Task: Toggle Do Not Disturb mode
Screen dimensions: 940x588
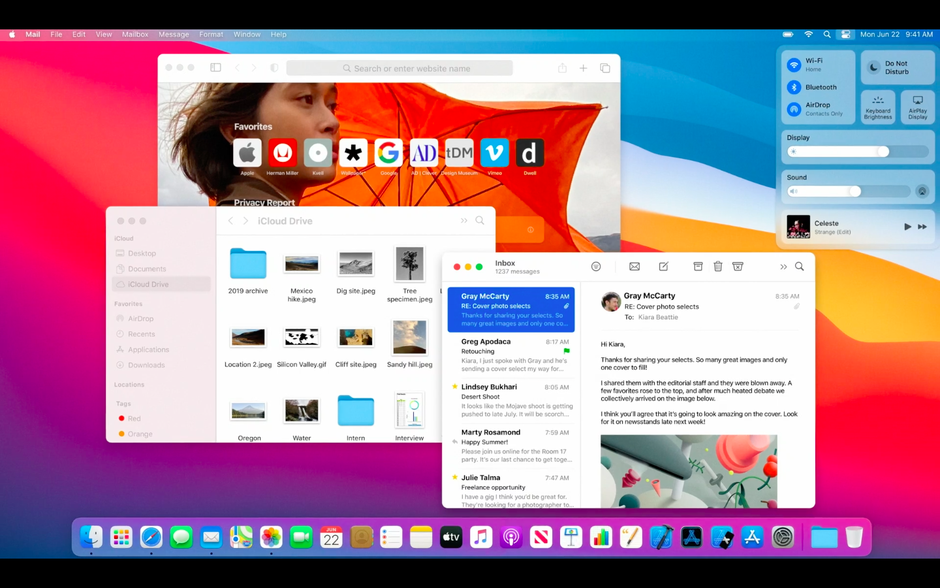Action: click(x=899, y=66)
